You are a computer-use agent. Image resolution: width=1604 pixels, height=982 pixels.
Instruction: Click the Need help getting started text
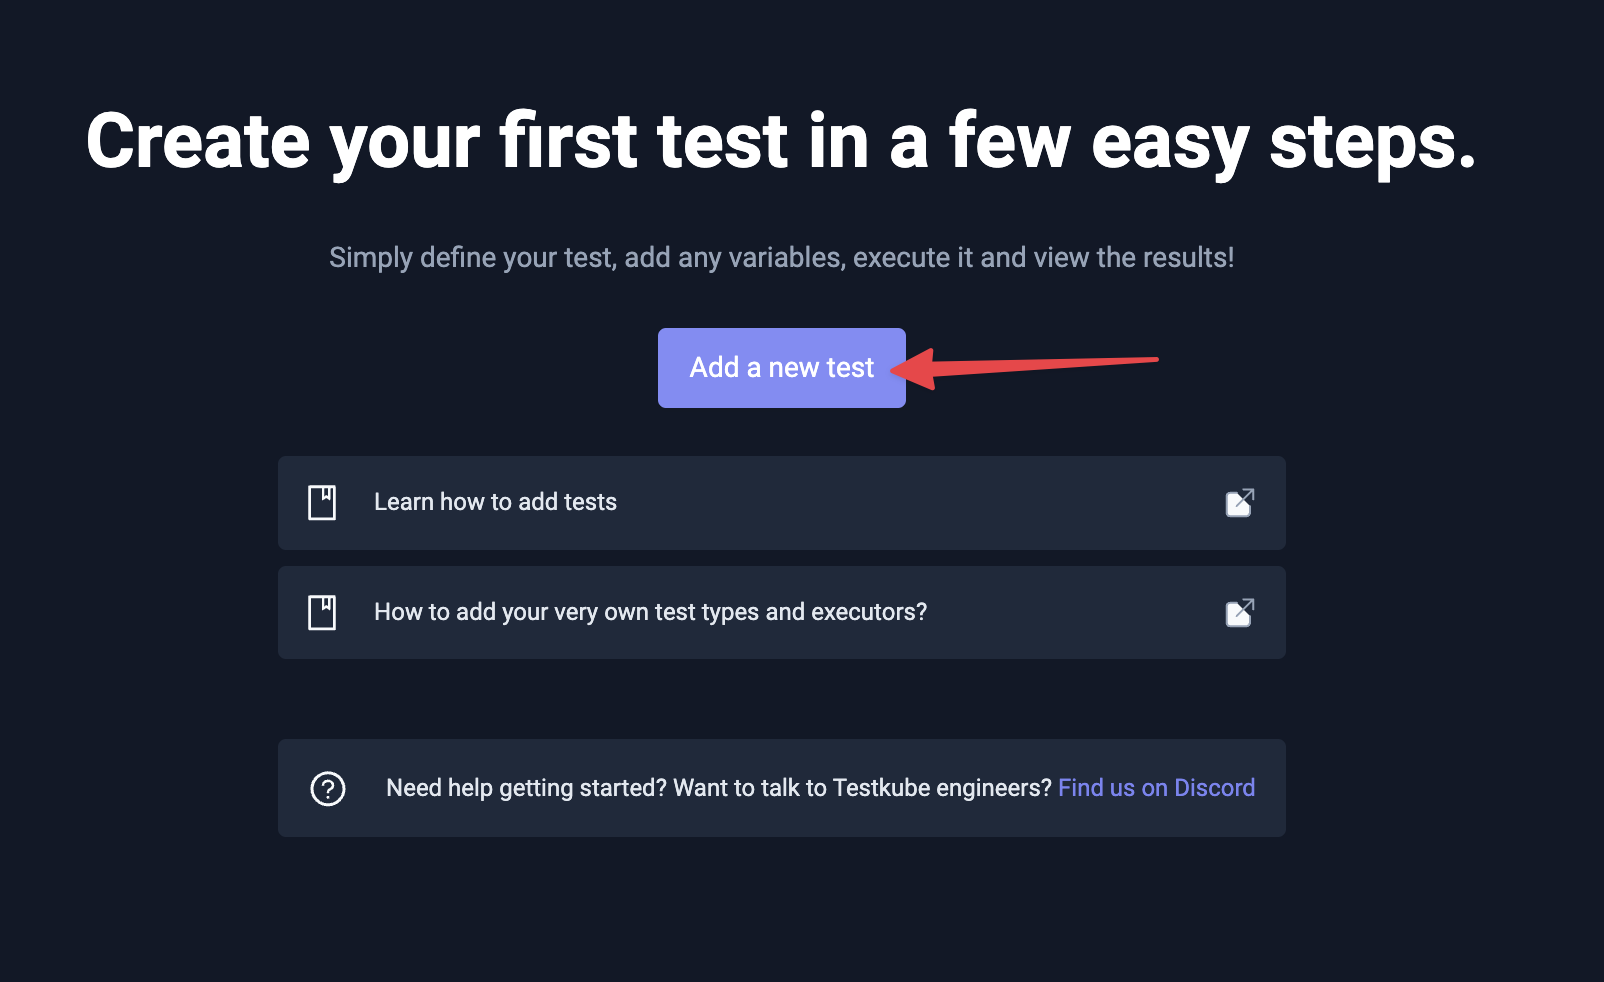(526, 788)
